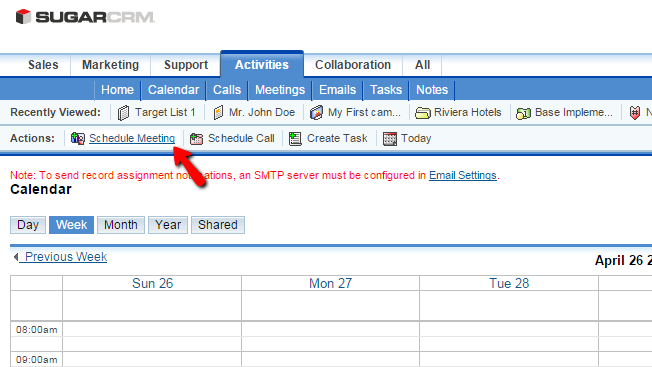Click the Schedule Meeting icon

pos(78,138)
